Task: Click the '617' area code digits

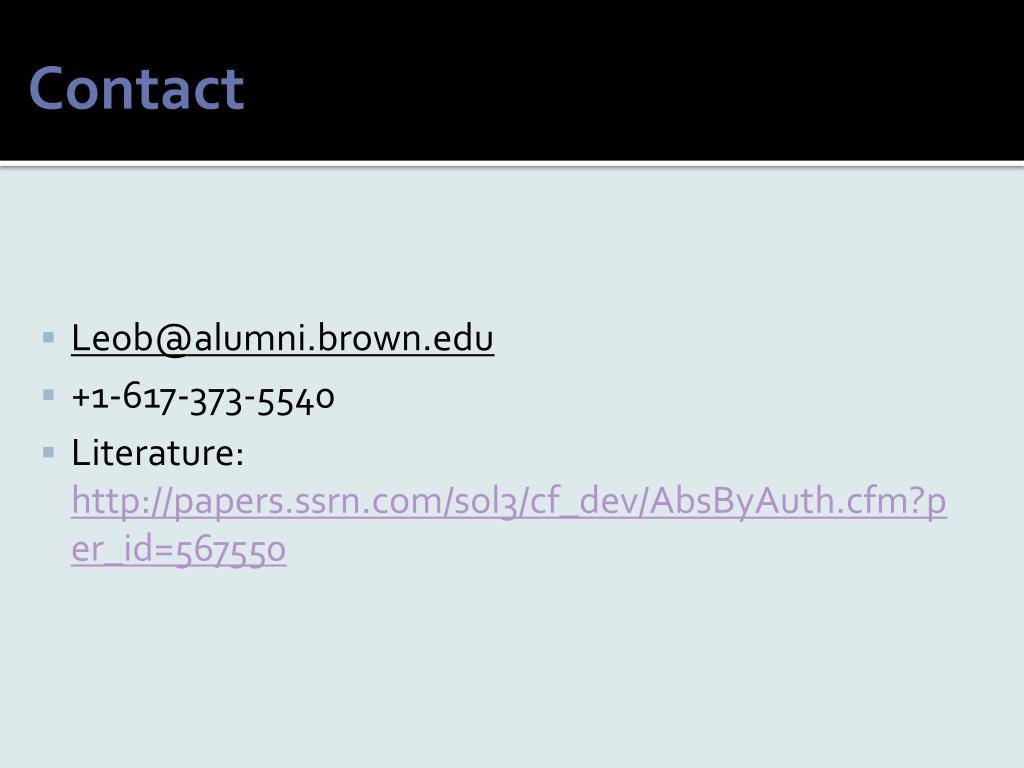Action: pyautogui.click(x=149, y=397)
